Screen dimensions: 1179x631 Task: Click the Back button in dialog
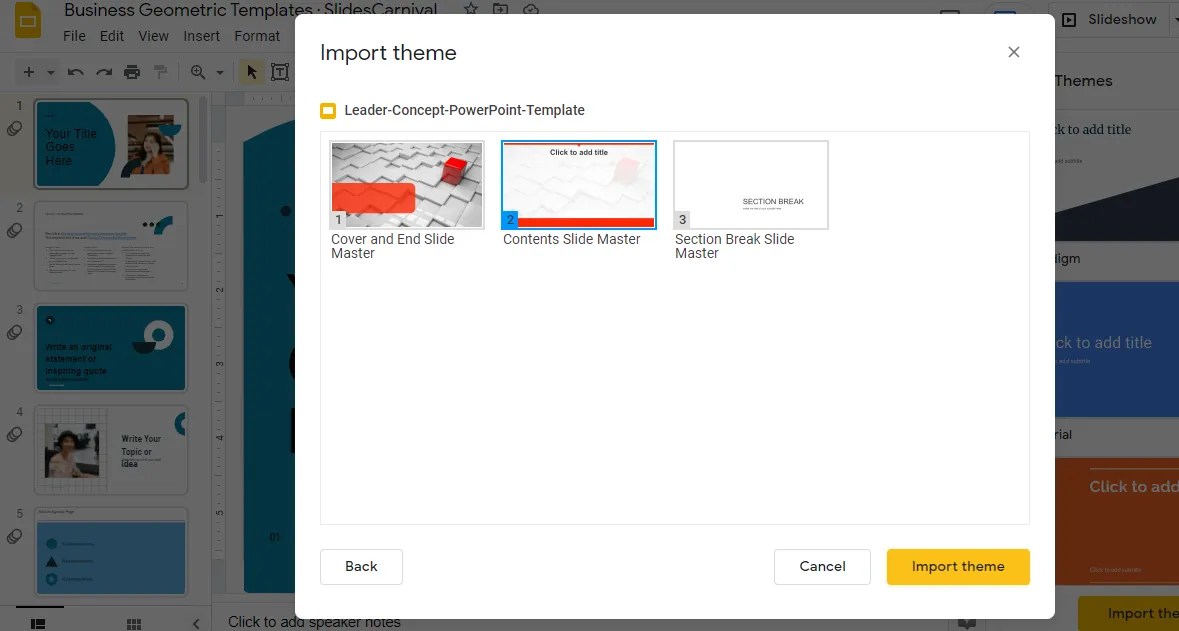point(361,566)
